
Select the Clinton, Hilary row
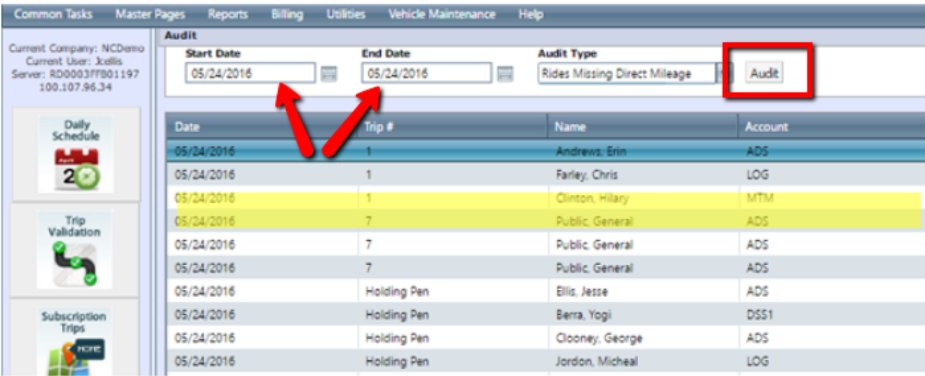pyautogui.click(x=546, y=198)
